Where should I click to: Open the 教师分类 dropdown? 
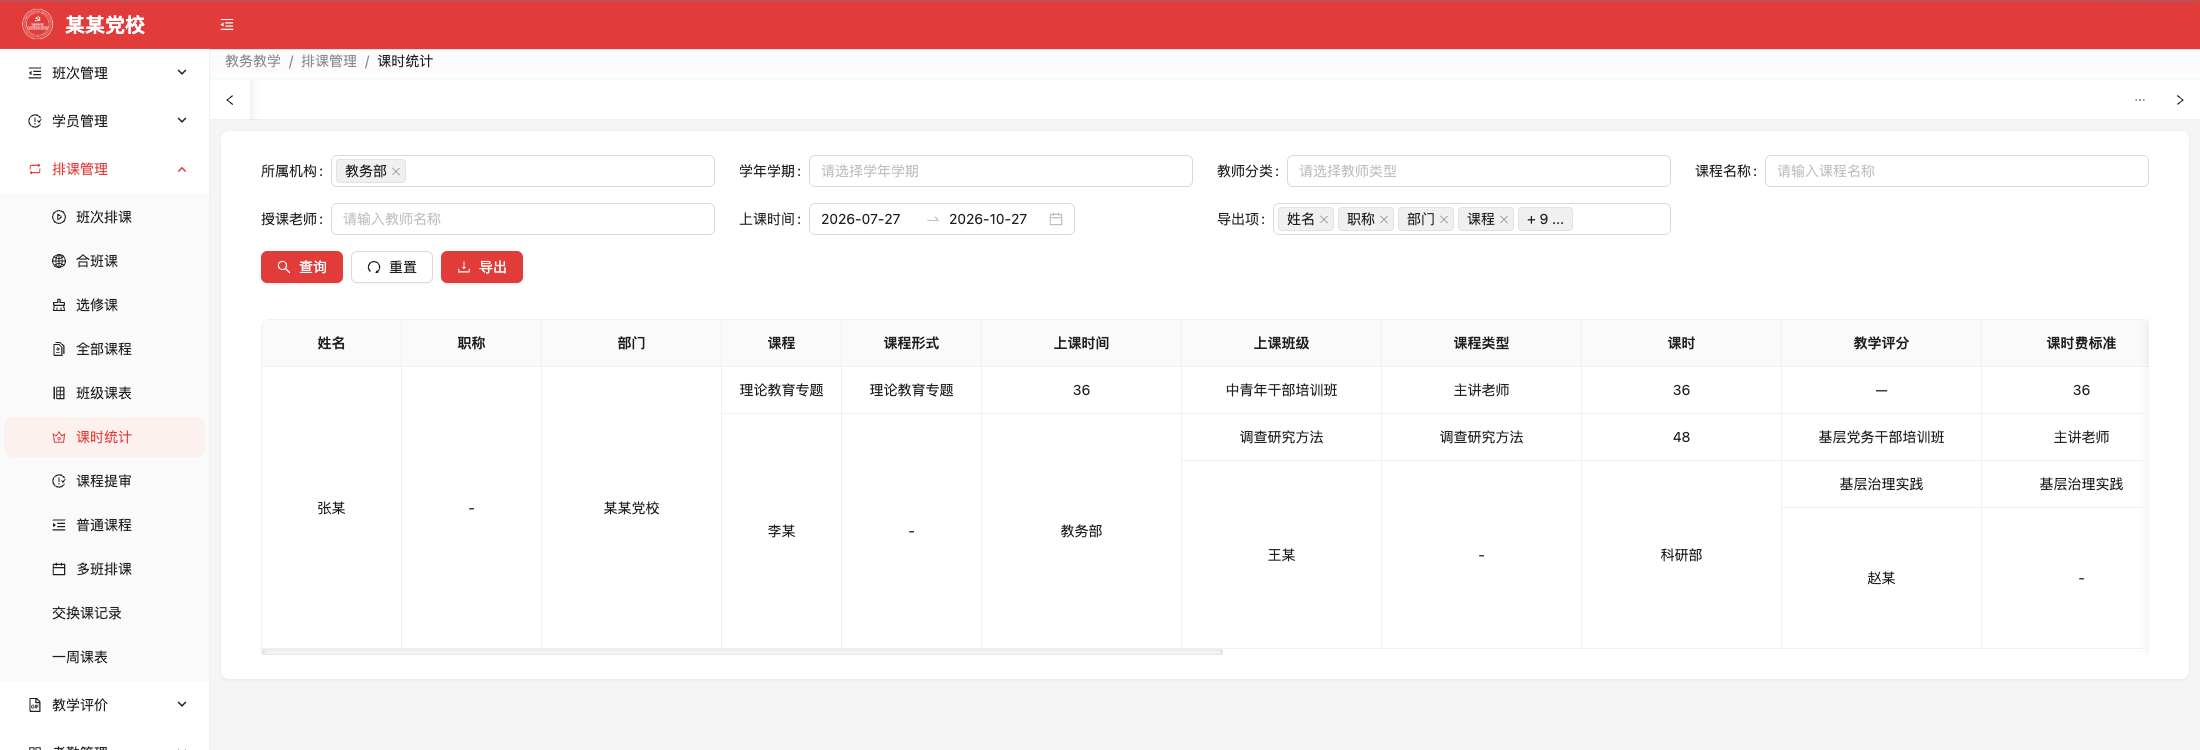(x=1479, y=171)
